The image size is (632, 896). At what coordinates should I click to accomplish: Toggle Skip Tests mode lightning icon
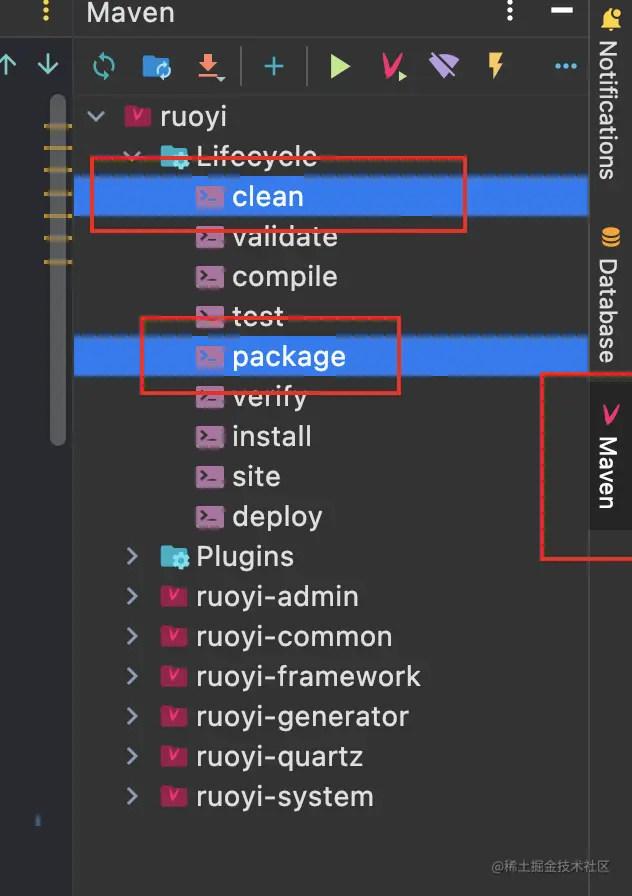(x=495, y=67)
